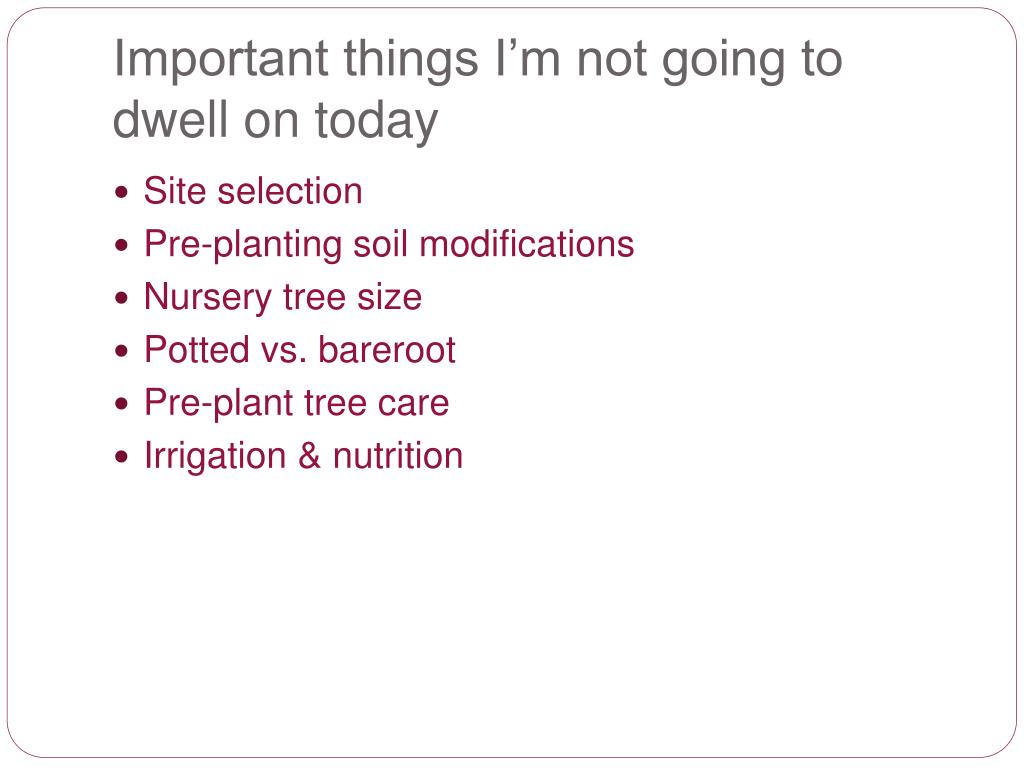Click the bullet dot before 'Potted vs. bareroot'

click(121, 351)
